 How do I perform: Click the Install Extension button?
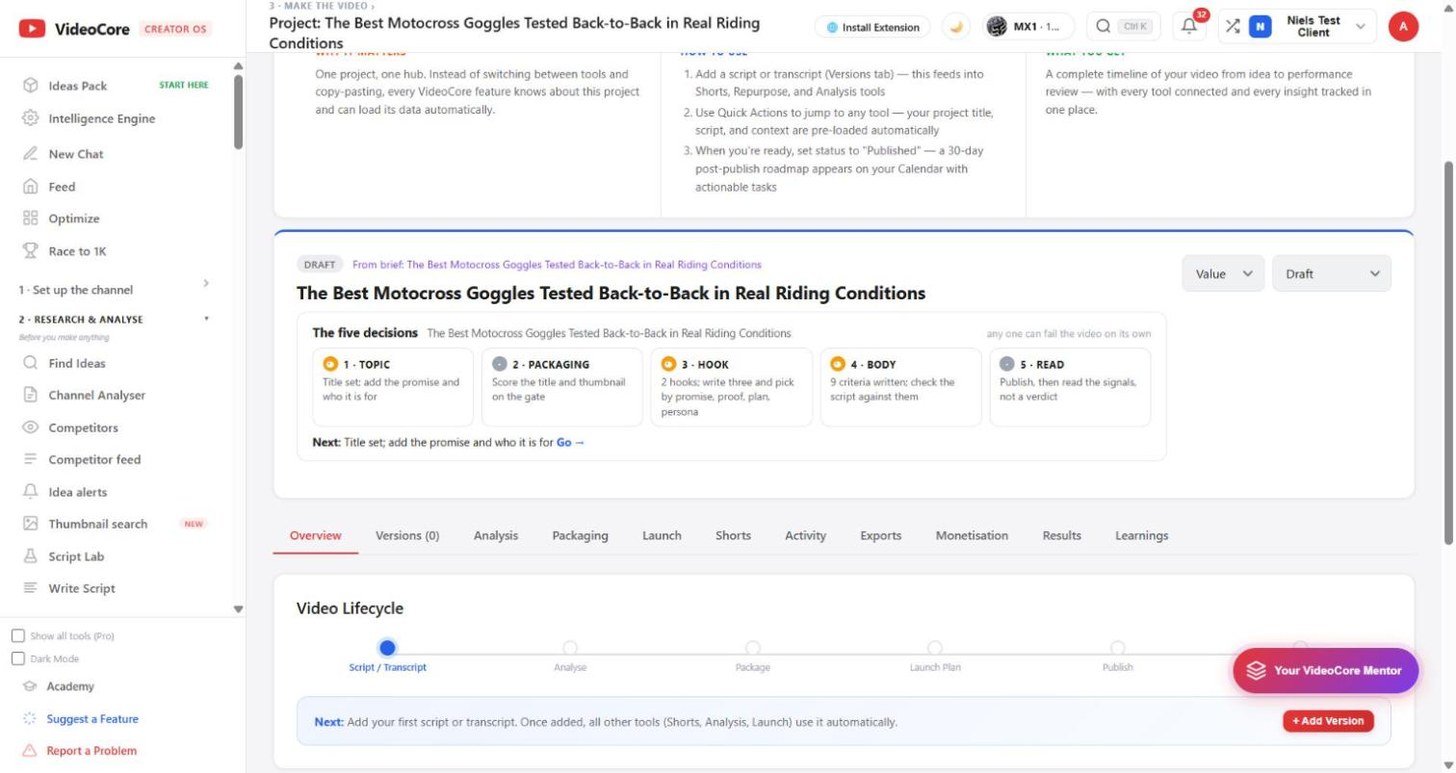[873, 27]
